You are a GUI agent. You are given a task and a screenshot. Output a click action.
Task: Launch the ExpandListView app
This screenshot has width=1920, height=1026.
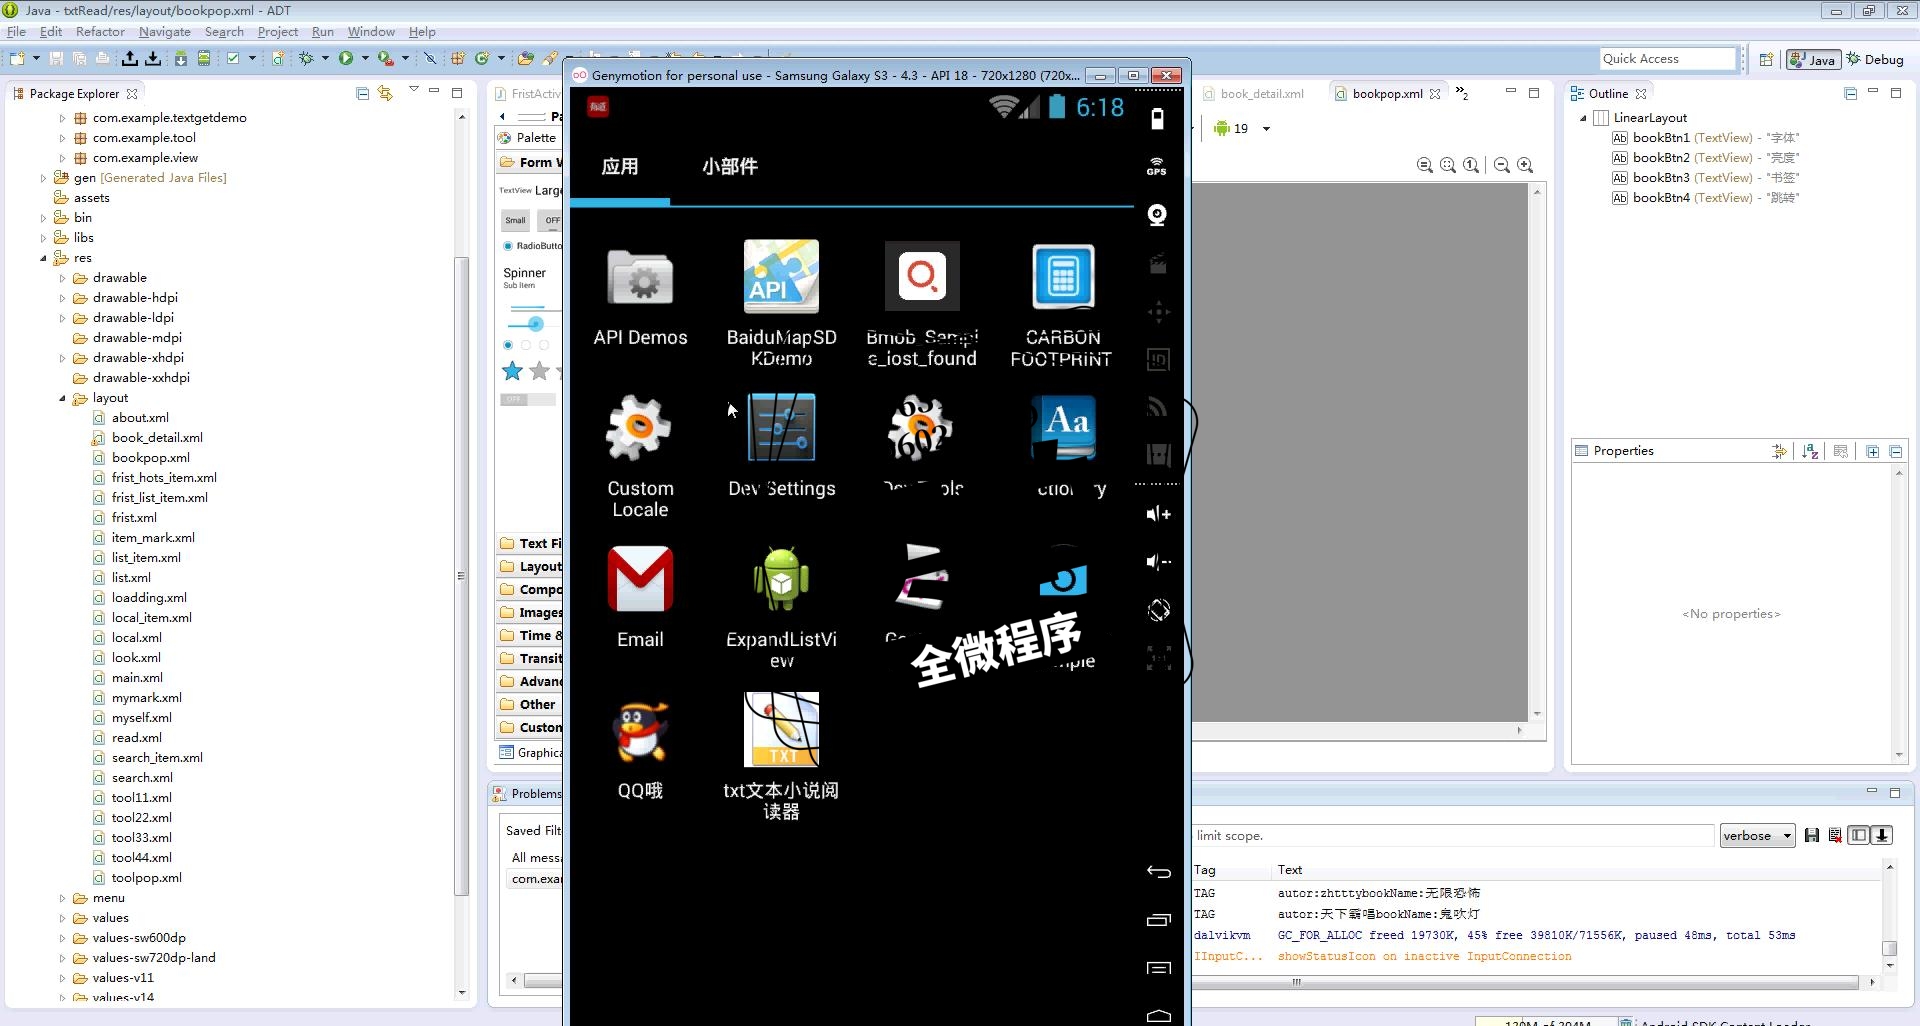coord(781,607)
